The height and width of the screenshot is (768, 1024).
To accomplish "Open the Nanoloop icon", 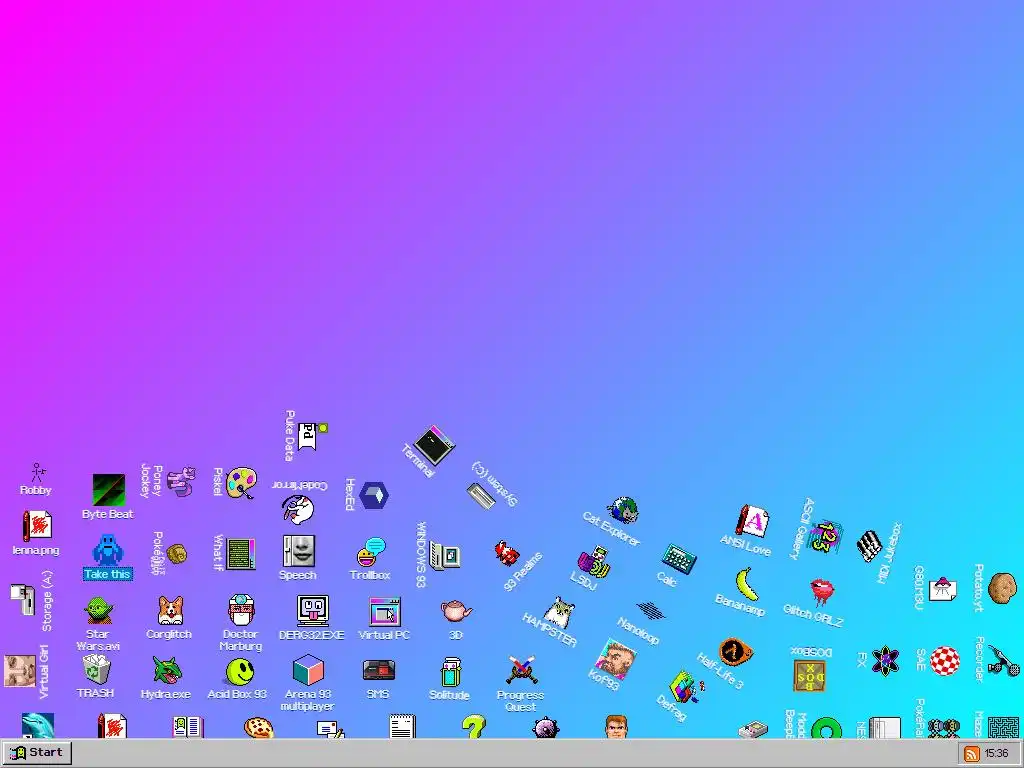I will click(650, 611).
